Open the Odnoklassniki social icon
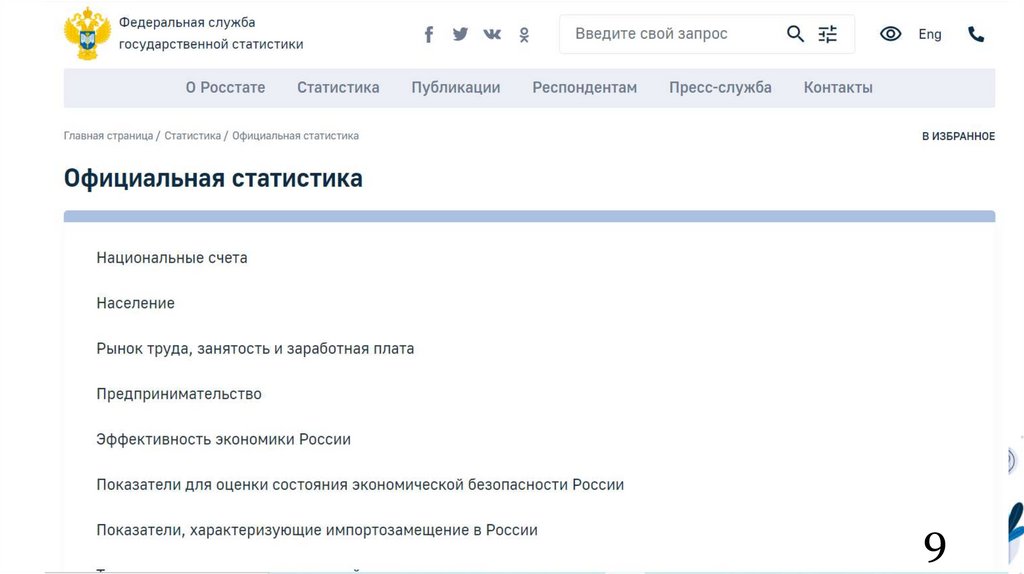 [524, 35]
